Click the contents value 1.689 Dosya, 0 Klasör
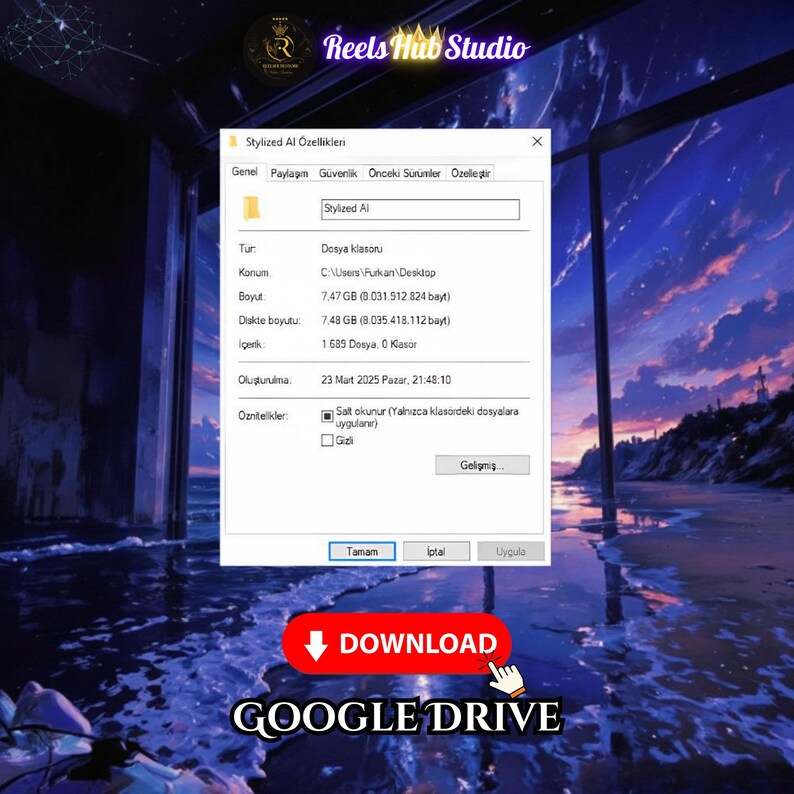 [x=369, y=344]
